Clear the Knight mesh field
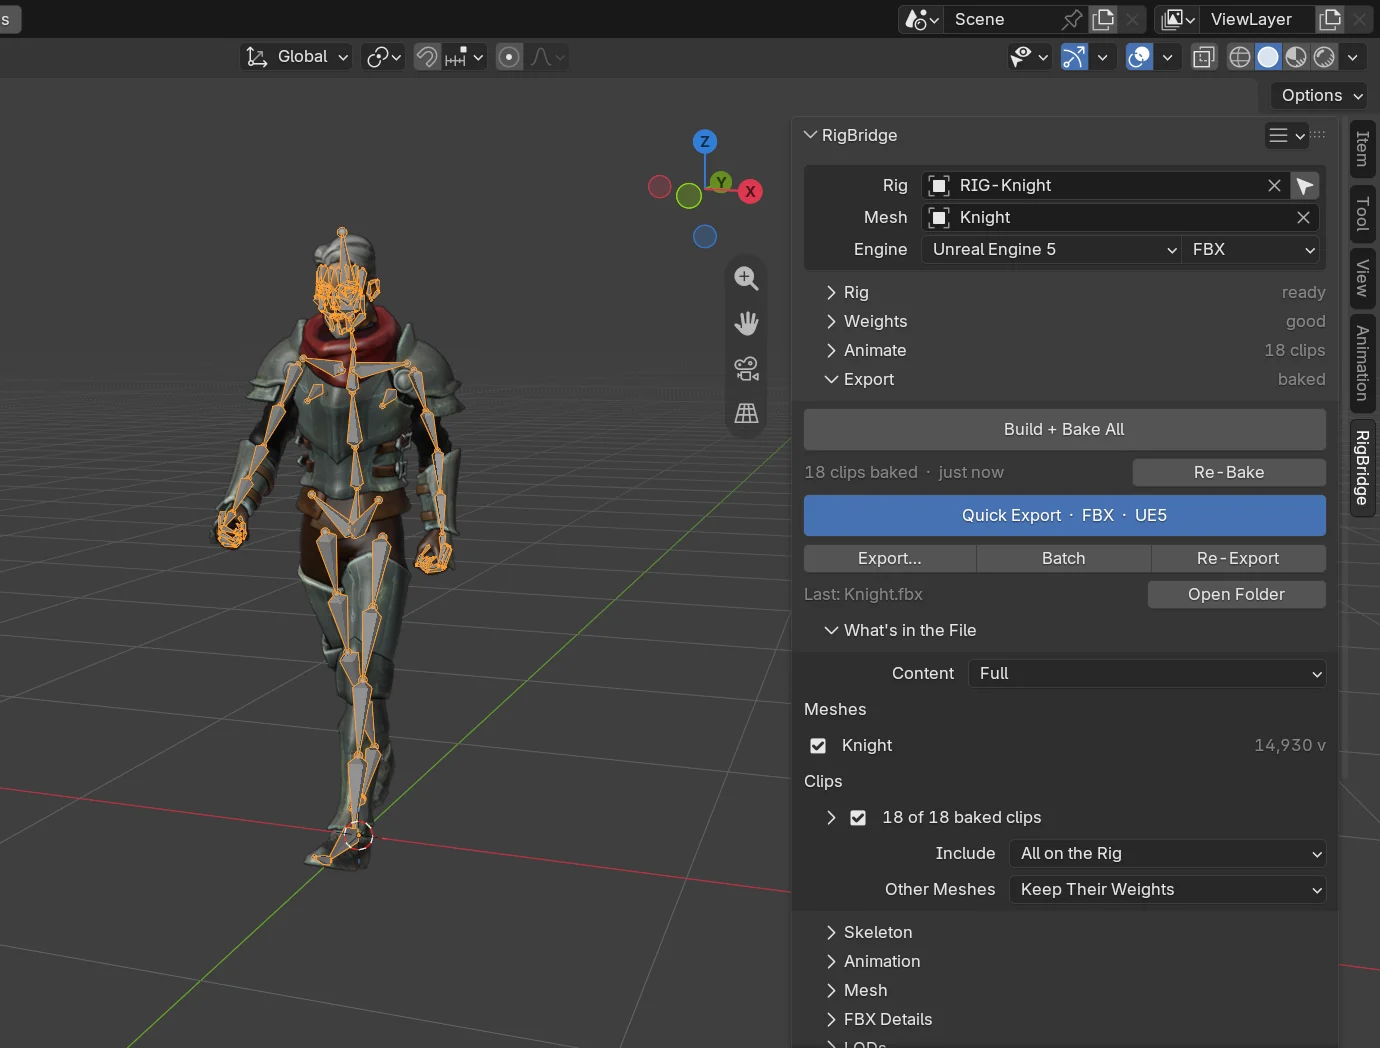Viewport: 1380px width, 1048px height. [x=1303, y=218]
